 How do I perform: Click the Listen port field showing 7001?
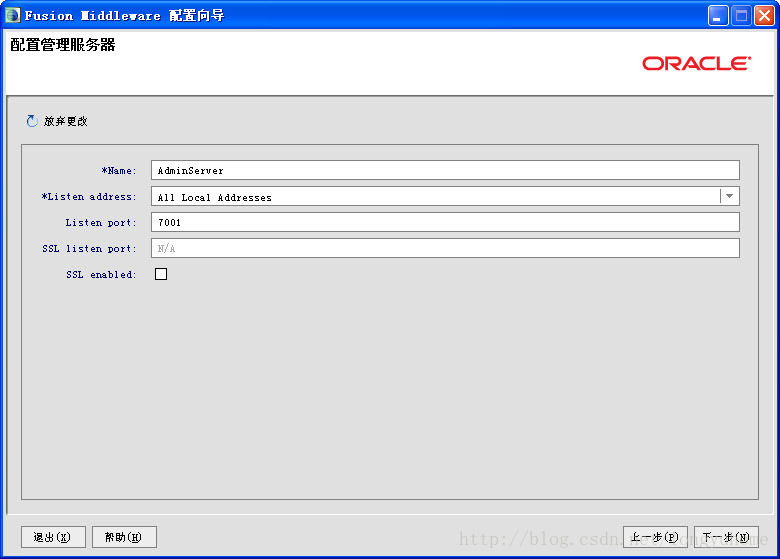click(x=445, y=222)
